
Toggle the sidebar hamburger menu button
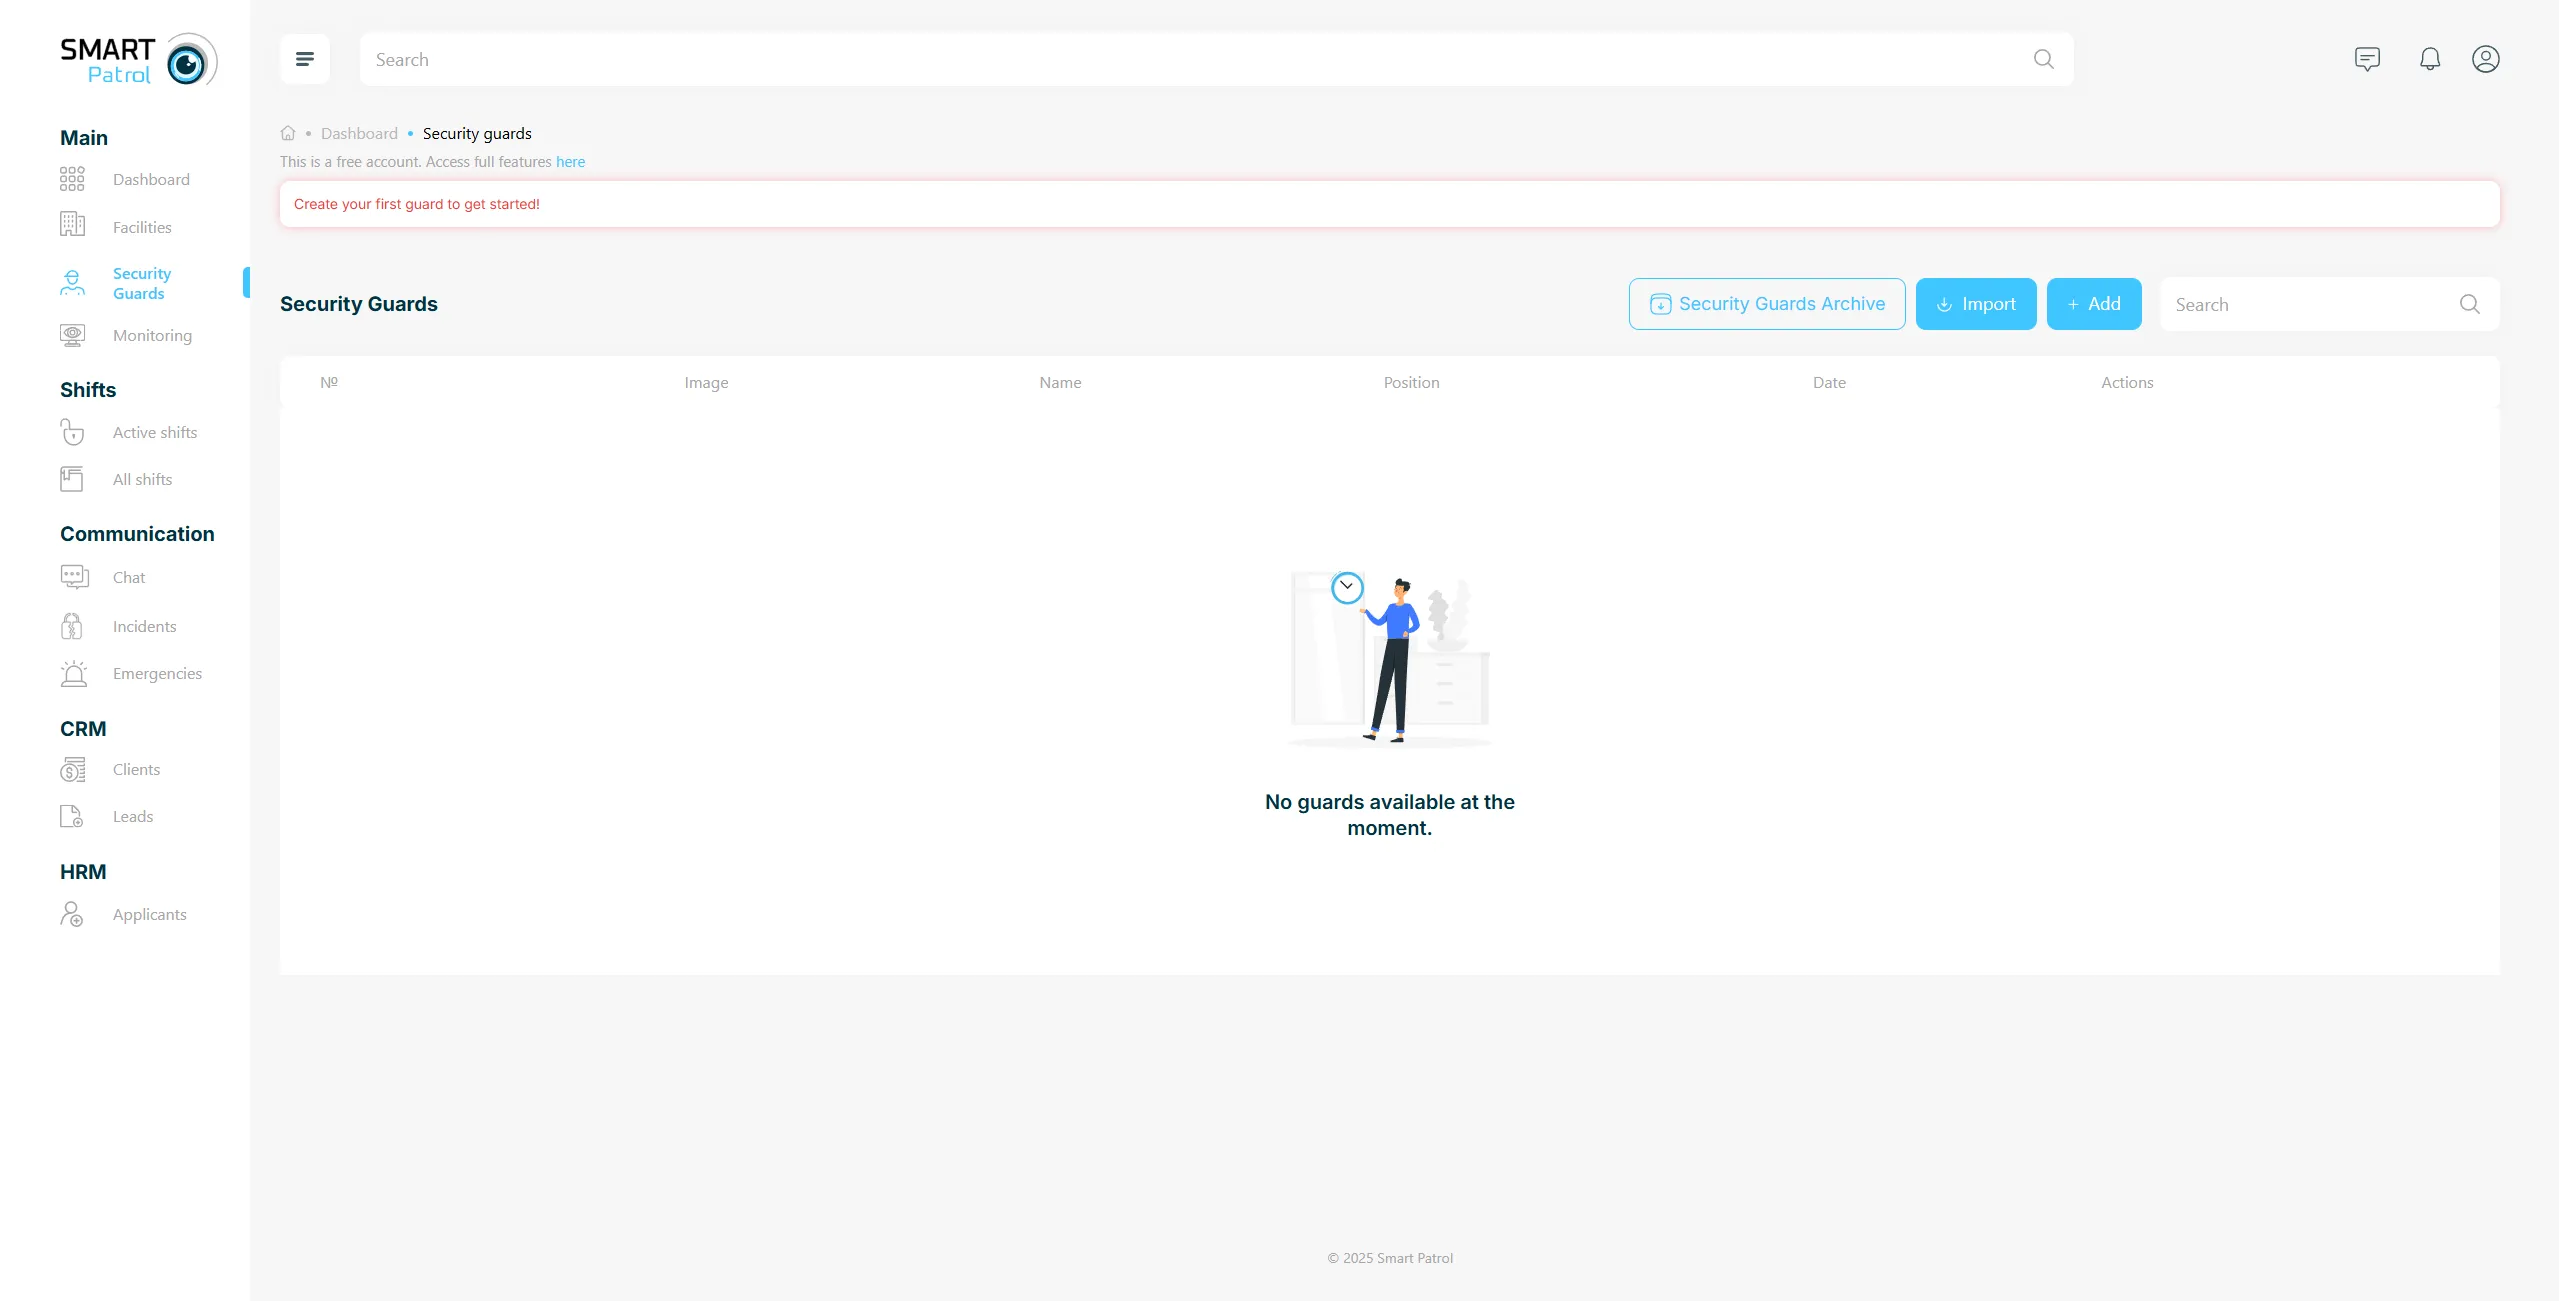[305, 59]
